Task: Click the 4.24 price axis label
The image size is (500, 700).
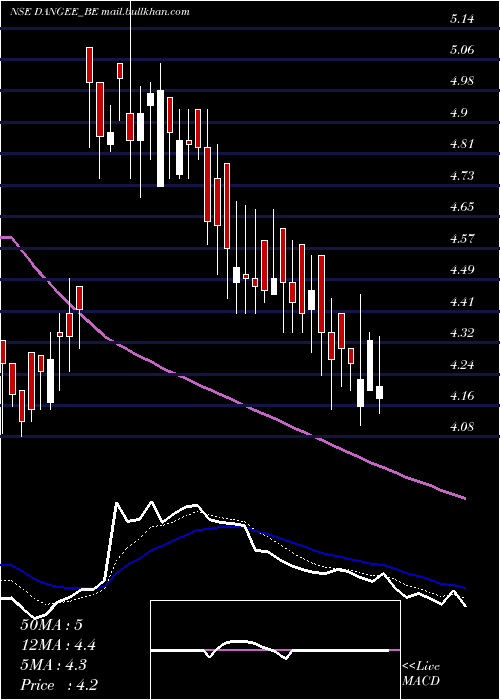Action: pyautogui.click(x=462, y=364)
